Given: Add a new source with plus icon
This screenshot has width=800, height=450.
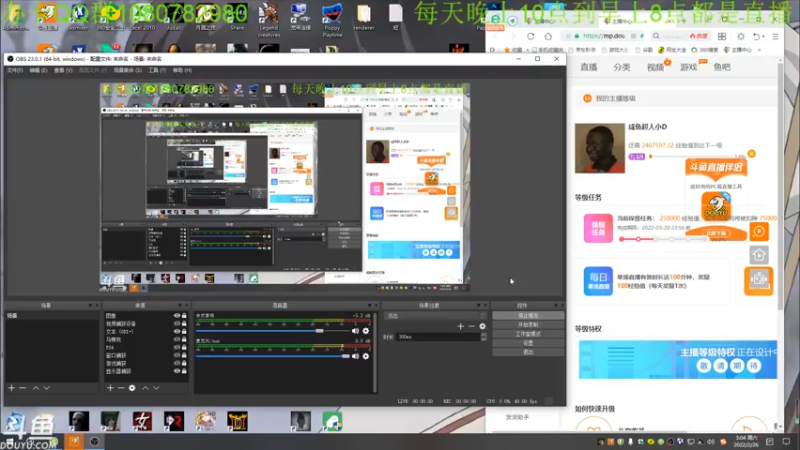Looking at the screenshot, I should [110, 388].
